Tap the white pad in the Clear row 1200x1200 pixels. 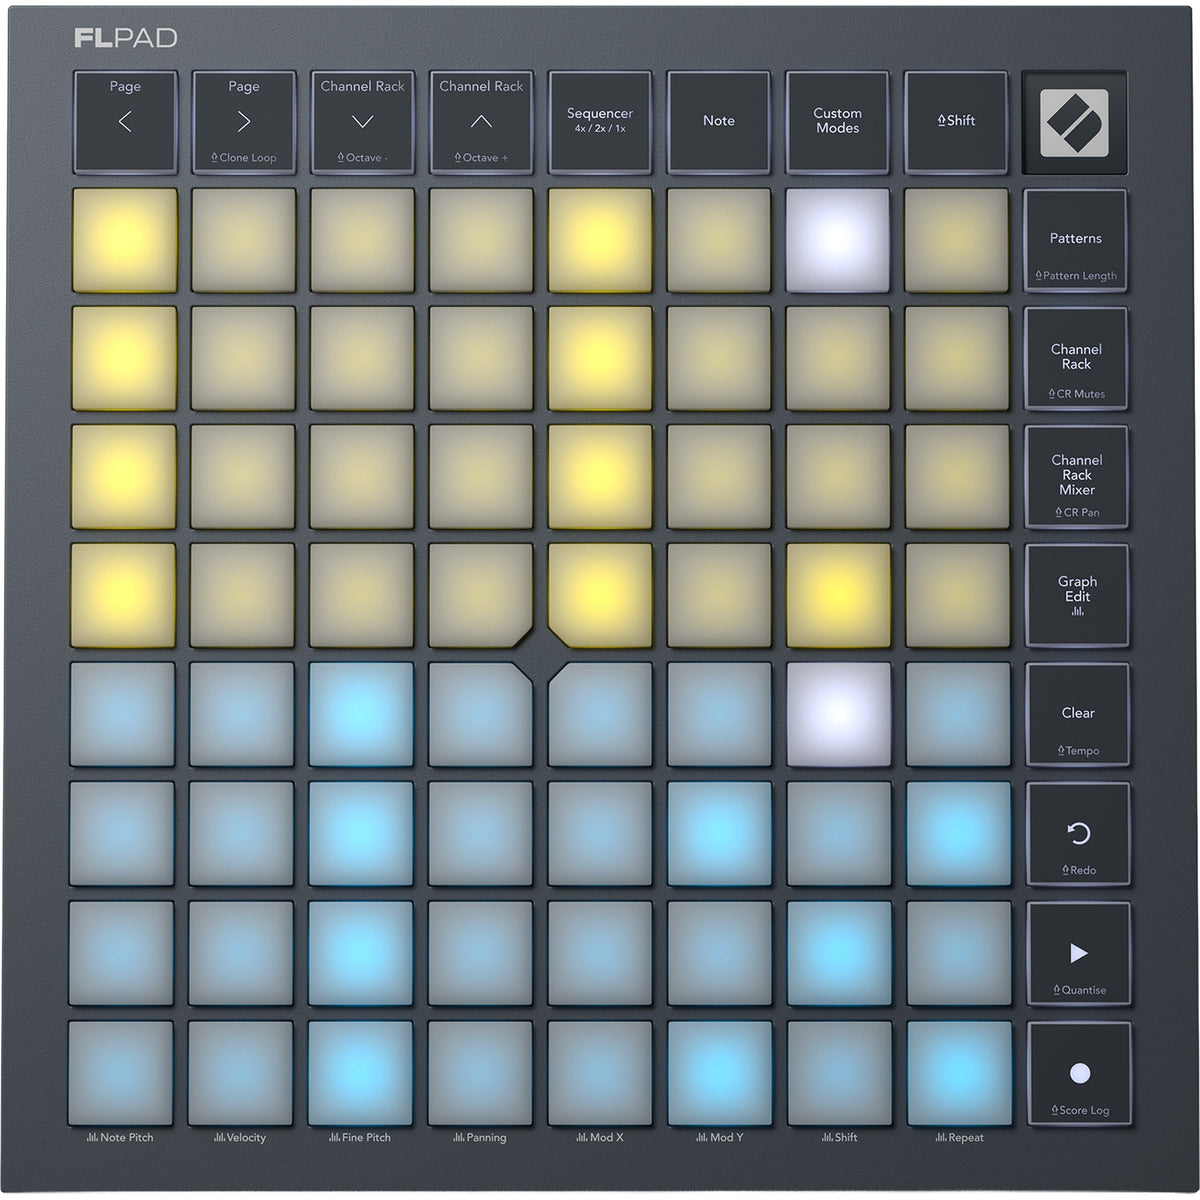839,715
